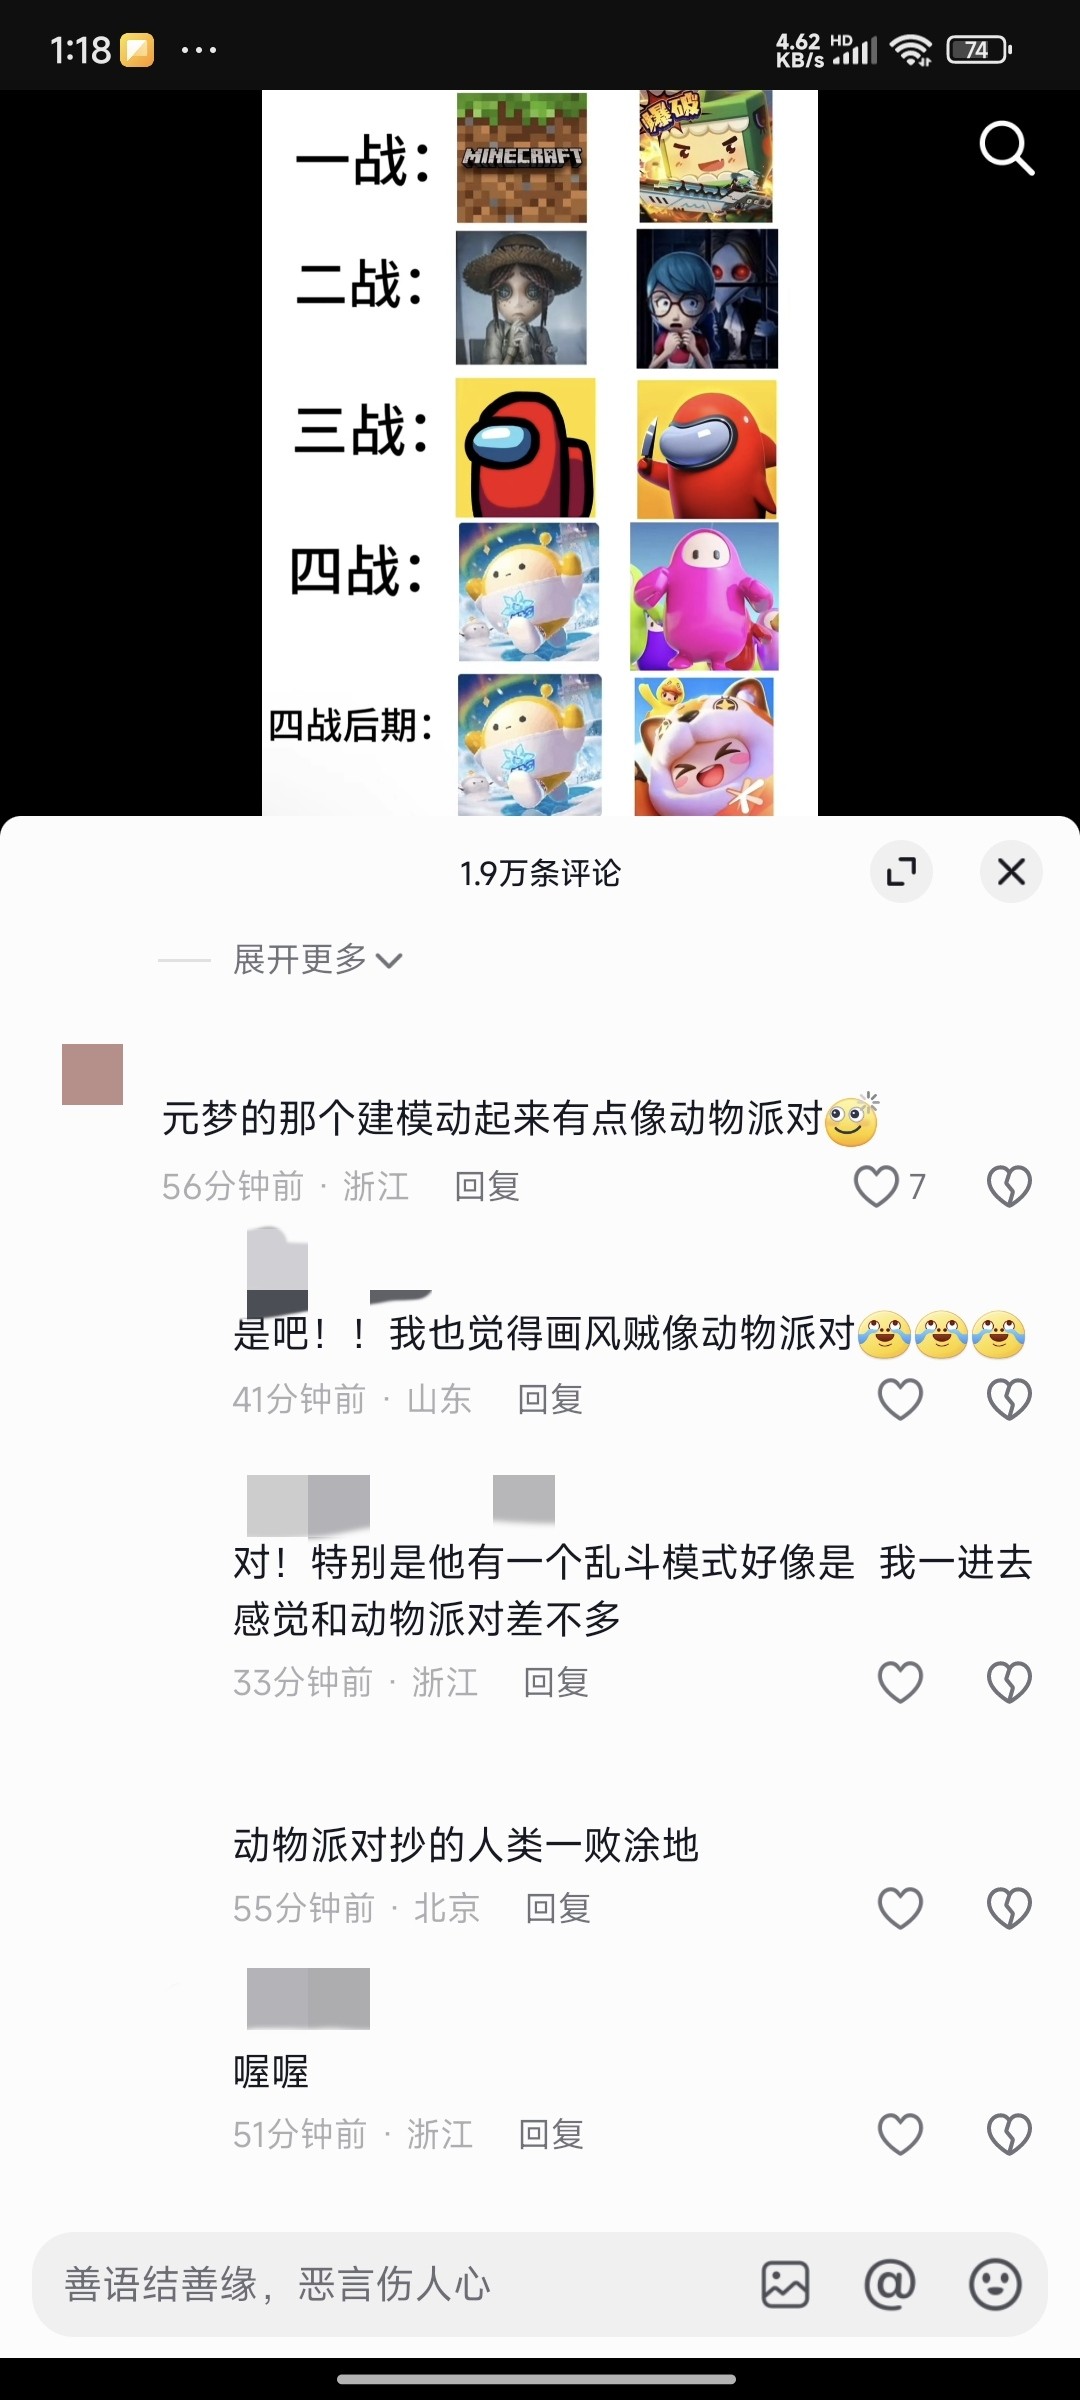
Task: Dislike the 是吧！！ reply
Action: click(x=1009, y=1399)
